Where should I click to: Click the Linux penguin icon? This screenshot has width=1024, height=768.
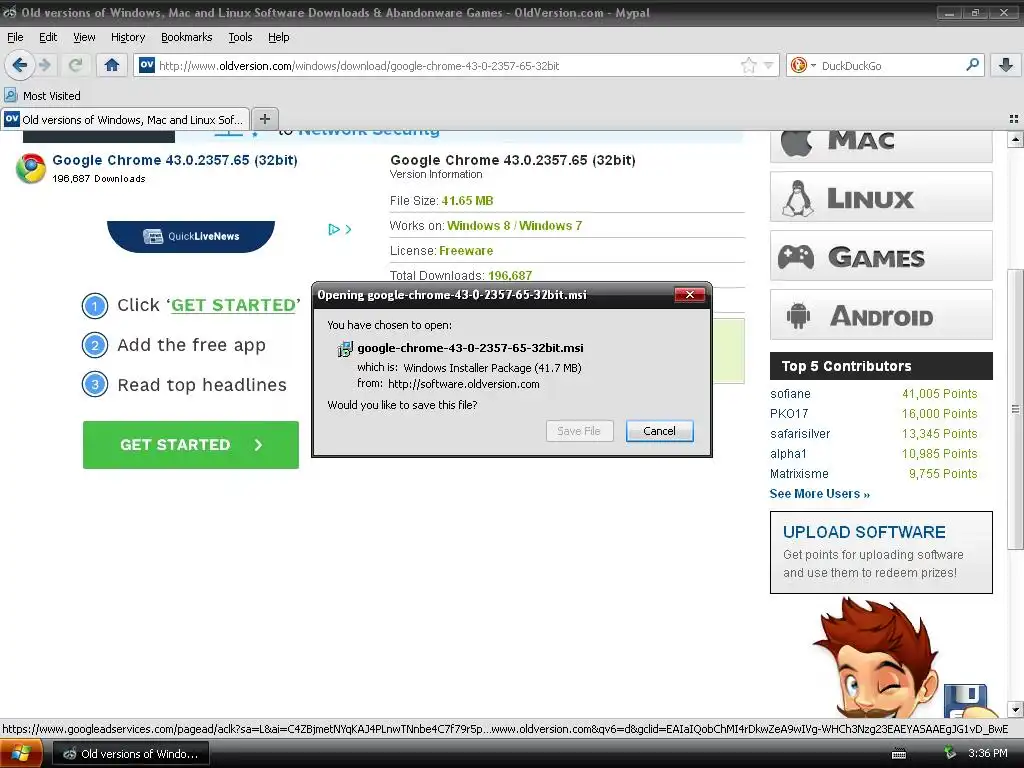pyautogui.click(x=797, y=198)
